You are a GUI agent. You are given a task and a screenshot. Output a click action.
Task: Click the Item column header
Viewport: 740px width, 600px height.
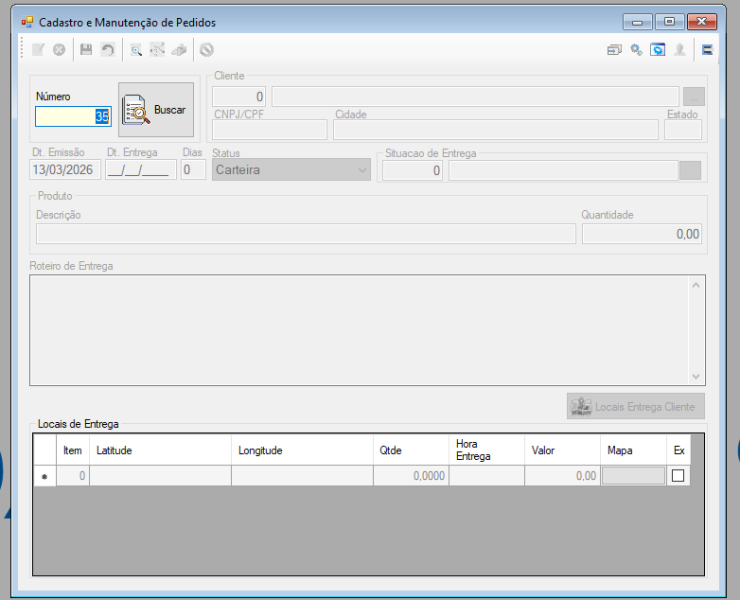(73, 450)
